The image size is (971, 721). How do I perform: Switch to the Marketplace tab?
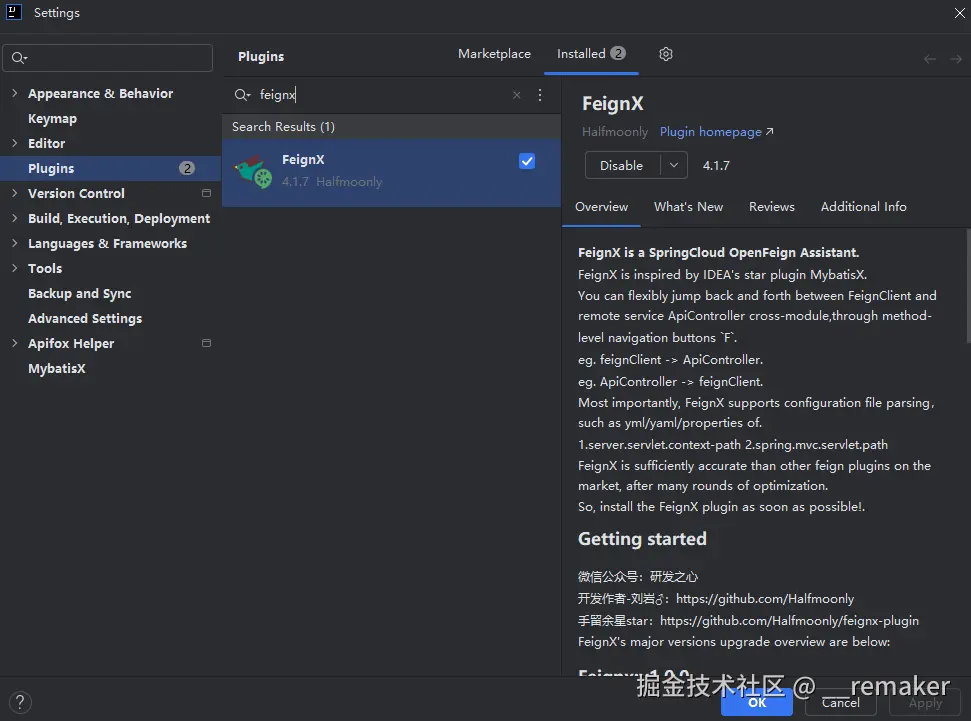(x=494, y=54)
